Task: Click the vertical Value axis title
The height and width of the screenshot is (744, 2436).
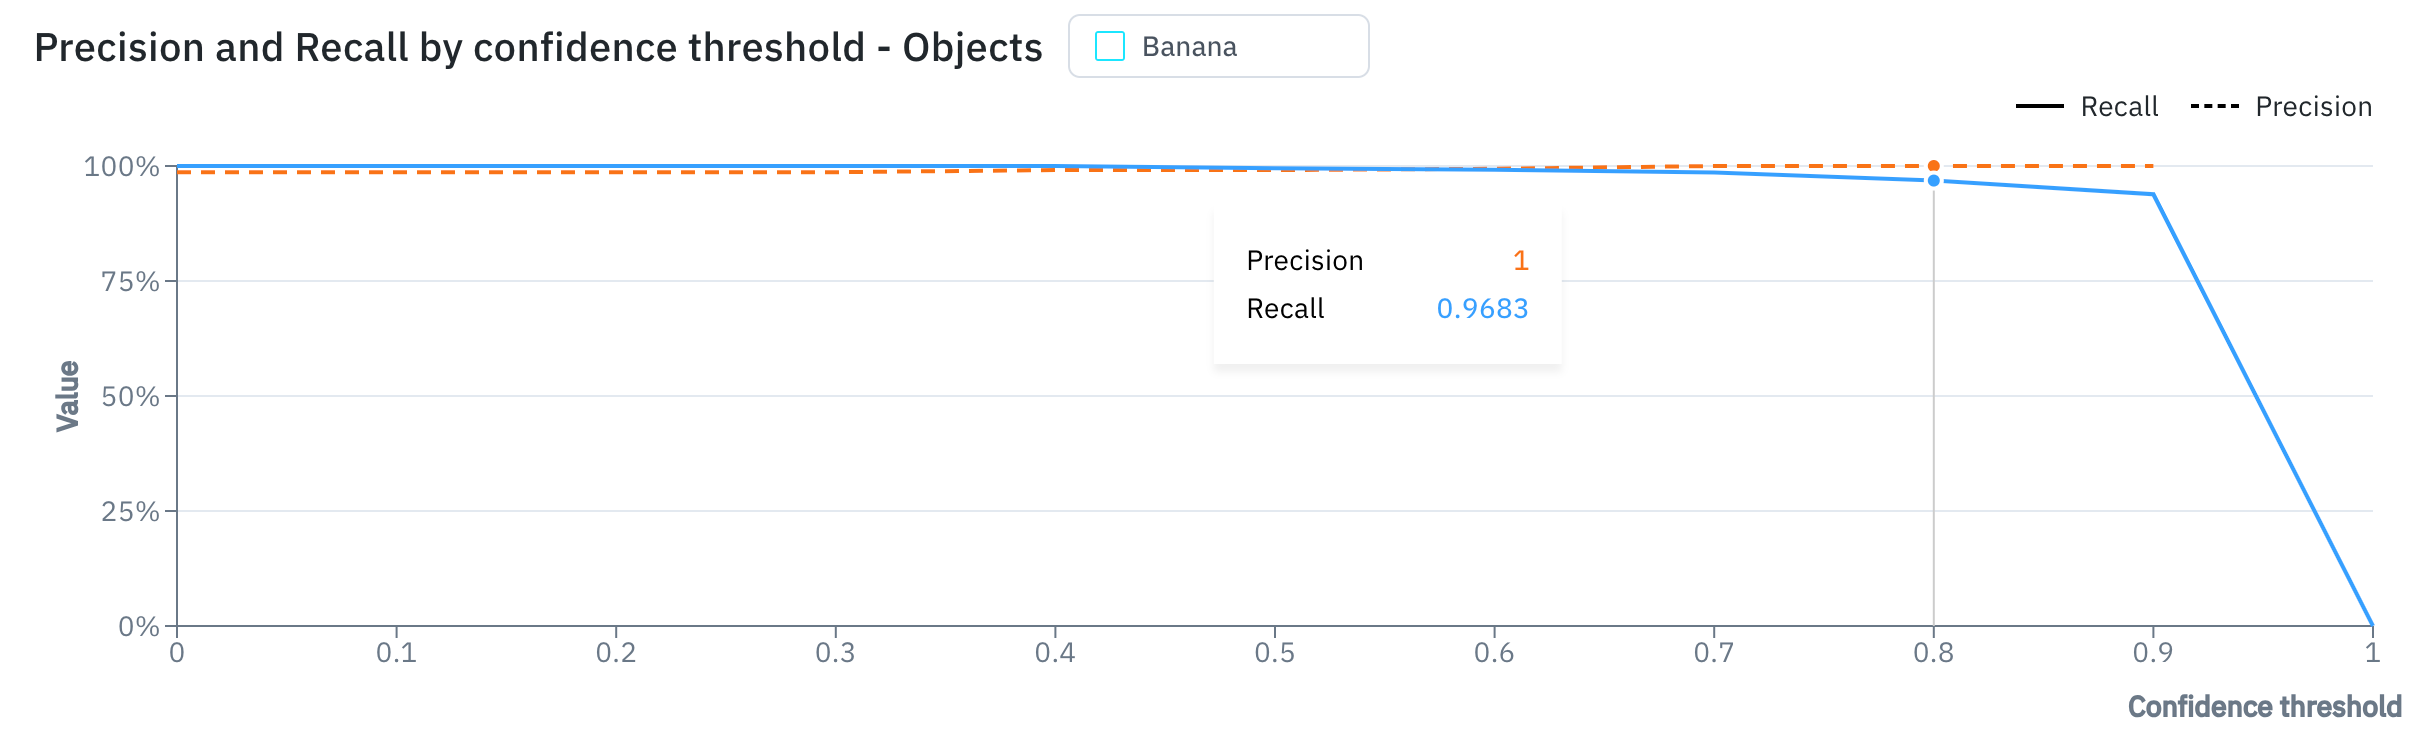Action: (x=68, y=396)
